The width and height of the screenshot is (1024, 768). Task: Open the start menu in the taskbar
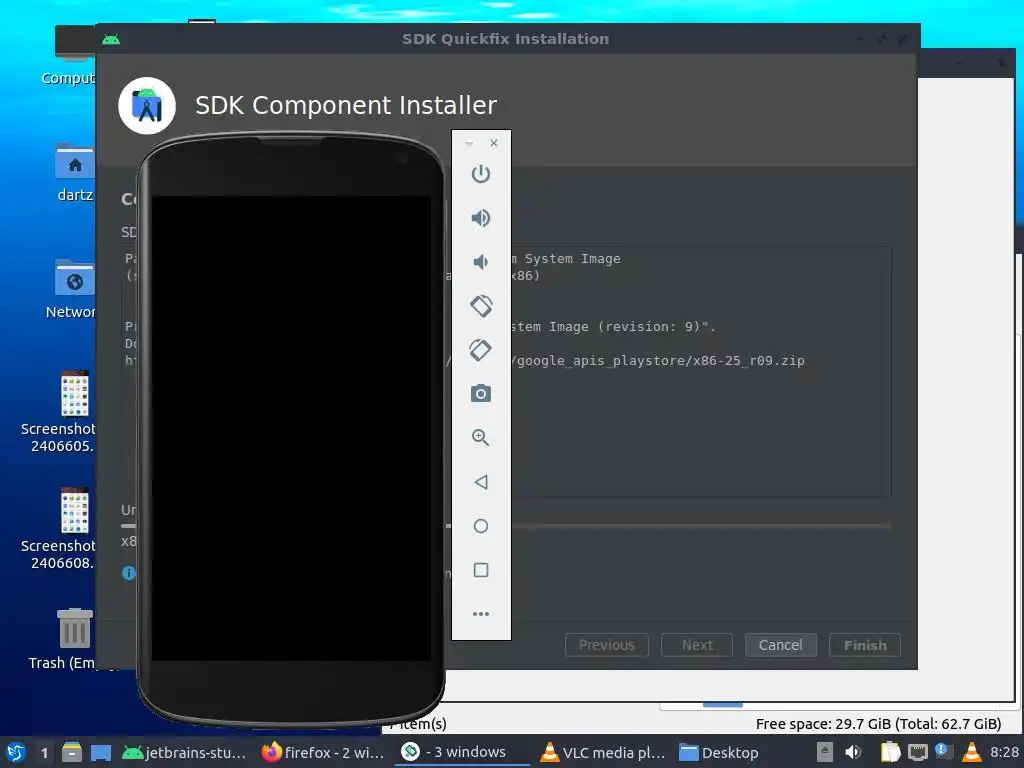click(16, 752)
